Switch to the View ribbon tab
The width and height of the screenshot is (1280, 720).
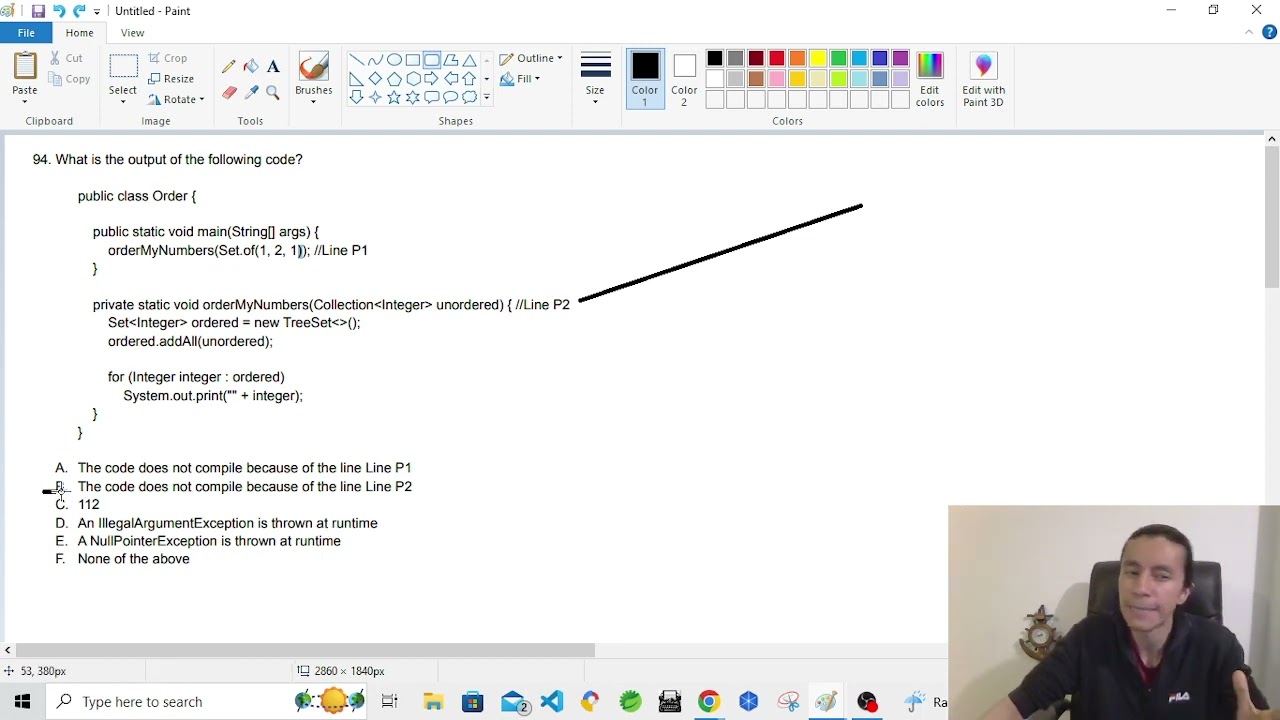pyautogui.click(x=132, y=33)
